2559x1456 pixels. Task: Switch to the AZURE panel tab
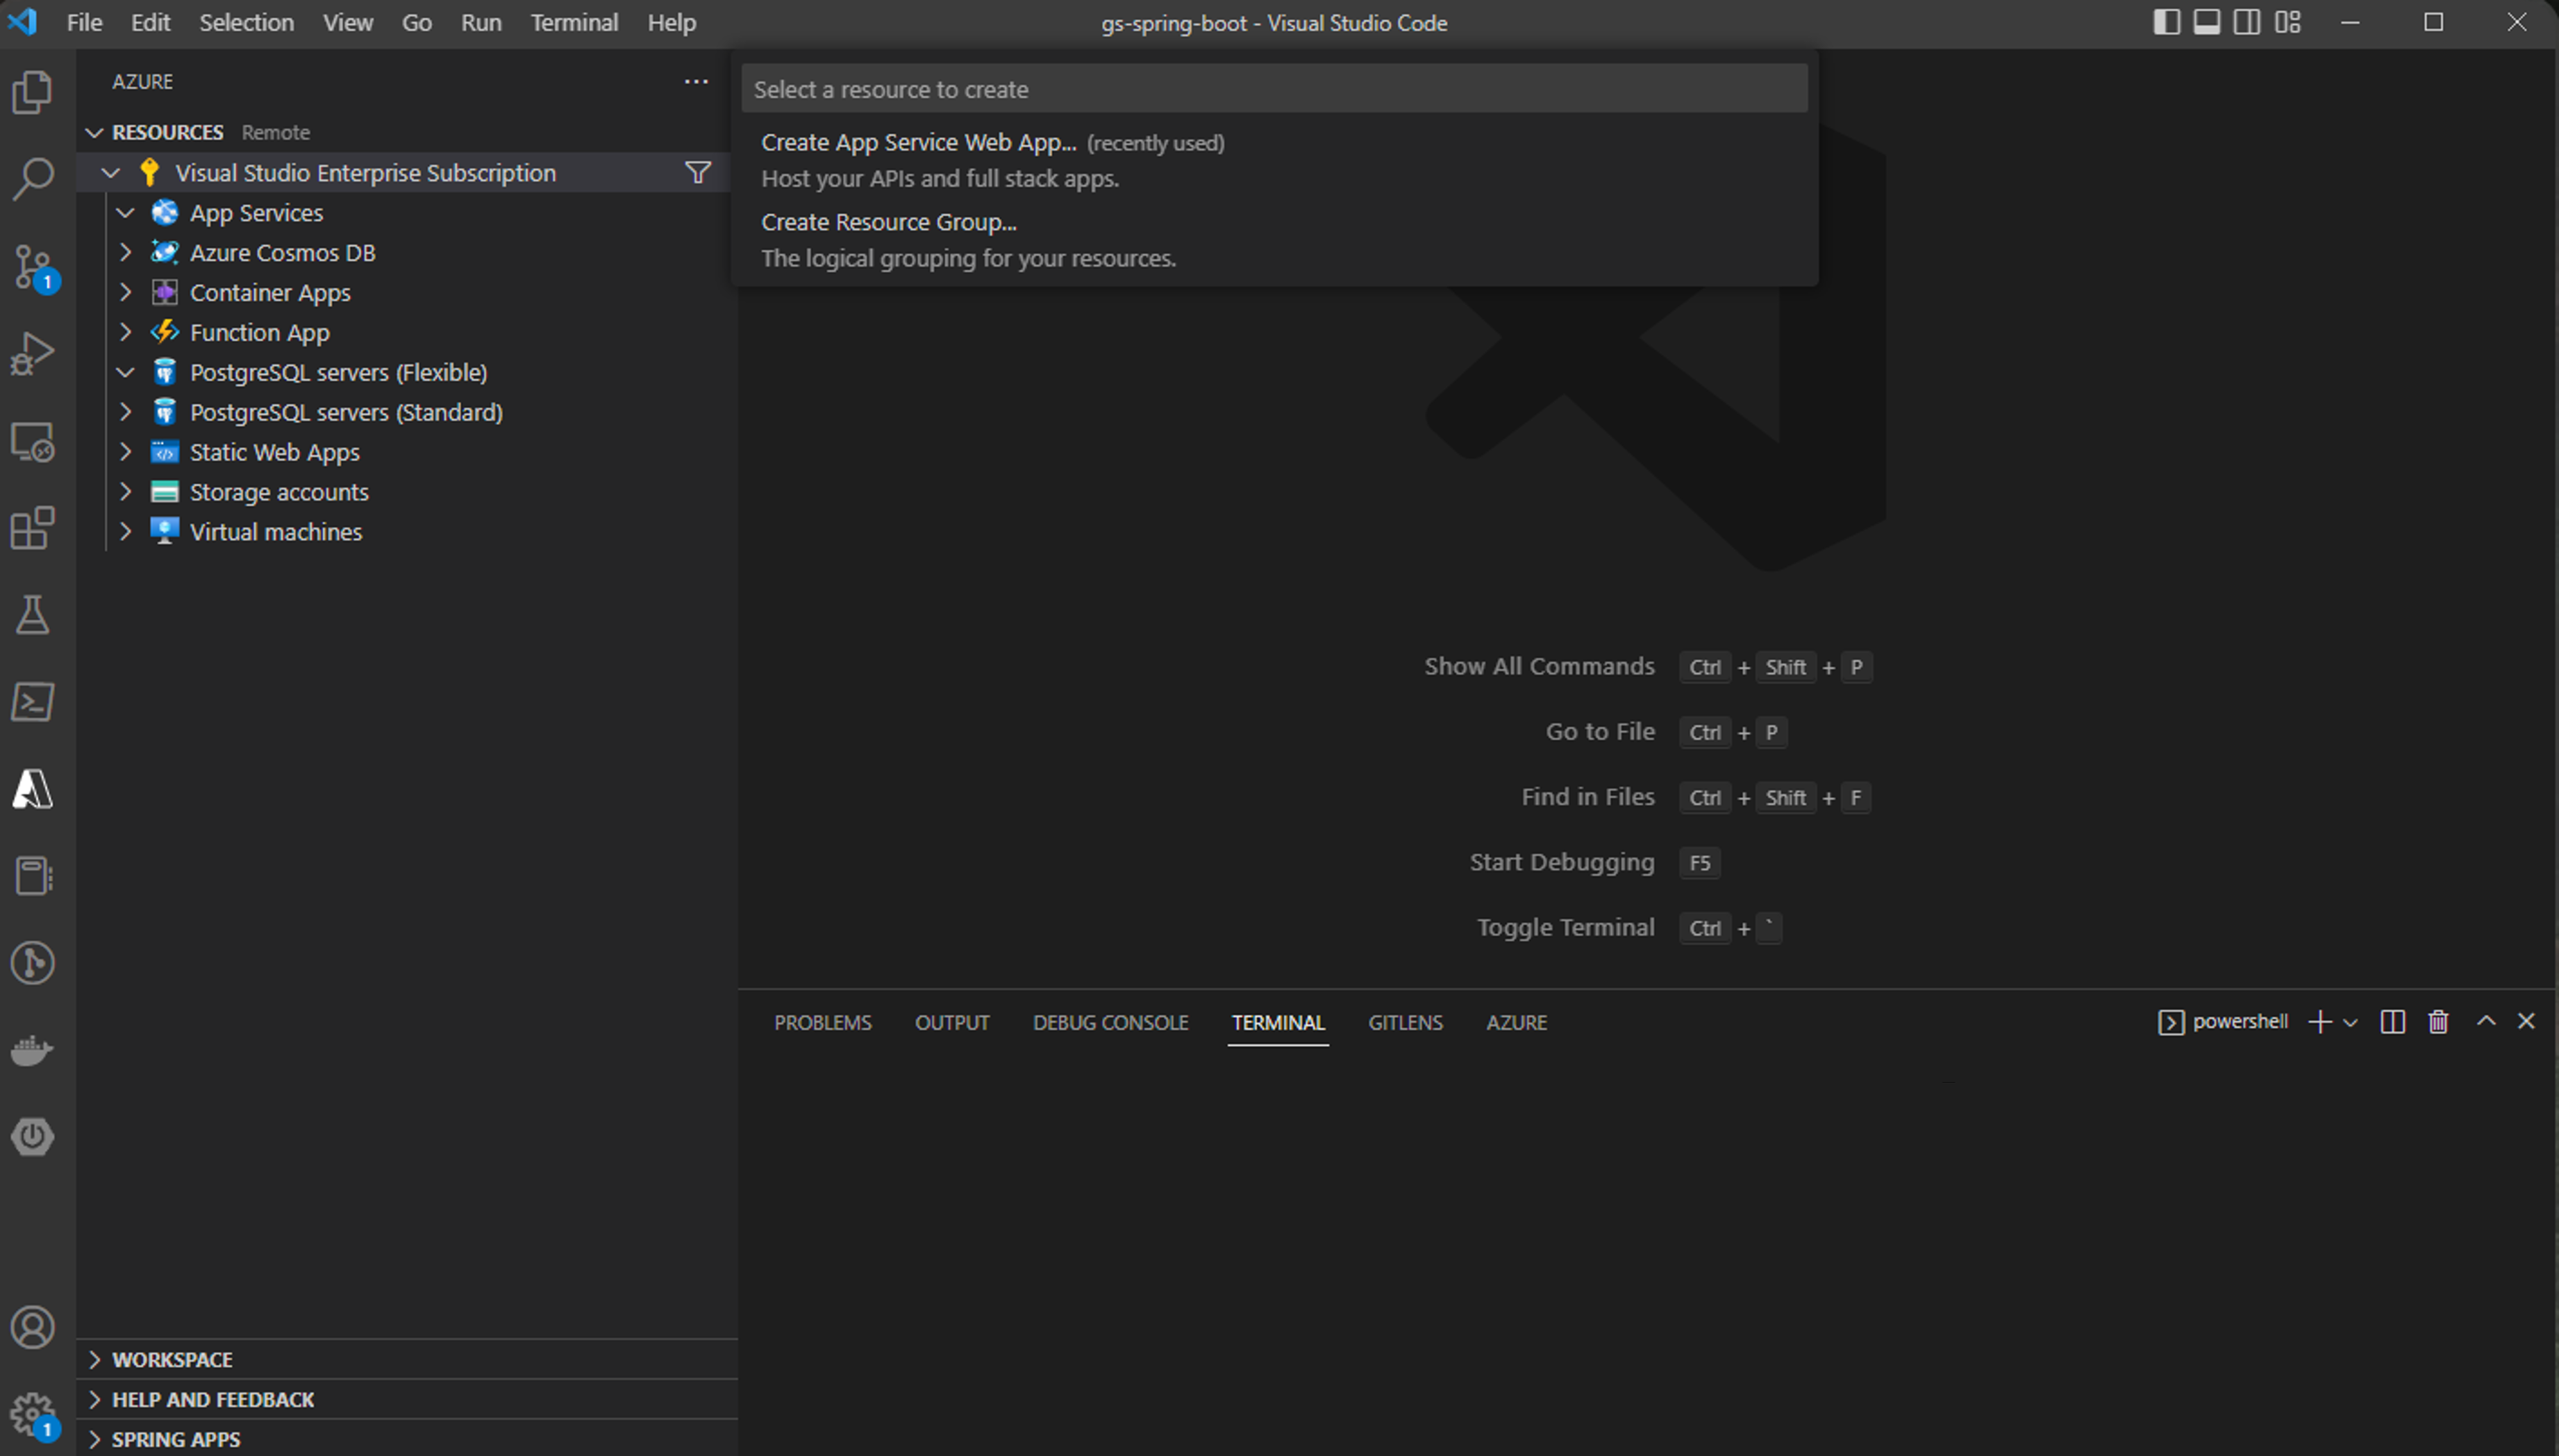tap(1516, 1022)
